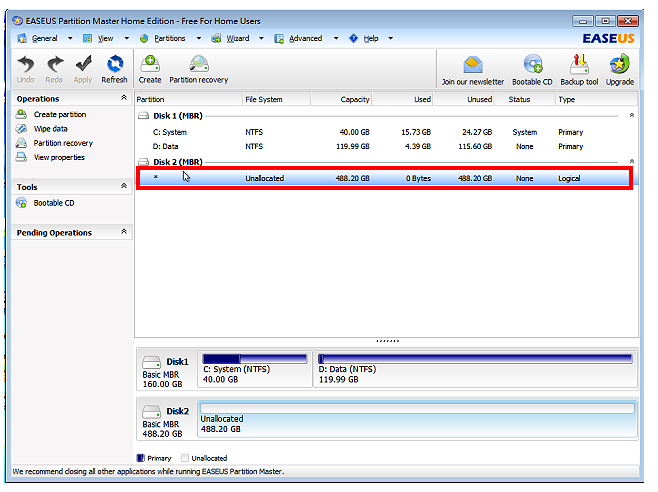
Task: Click View properties icon in Operations
Action: 21,157
